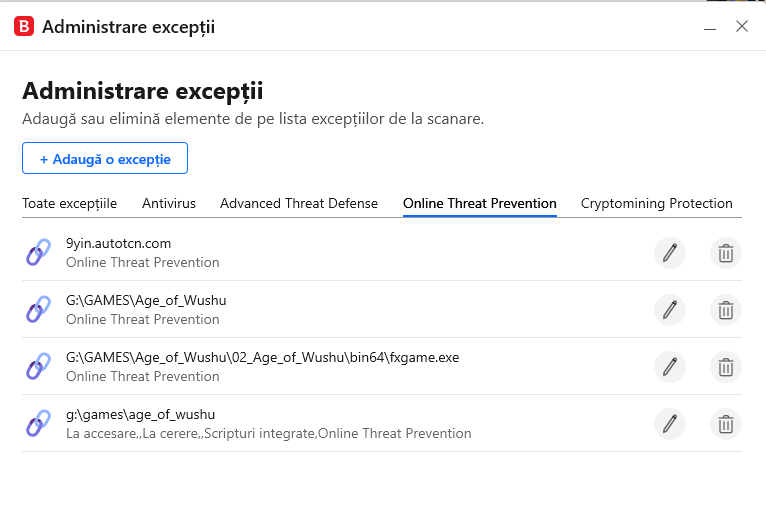Edit the G:\GAMES\Age_of_Wushu exception
This screenshot has width=766, height=510.
tap(670, 310)
